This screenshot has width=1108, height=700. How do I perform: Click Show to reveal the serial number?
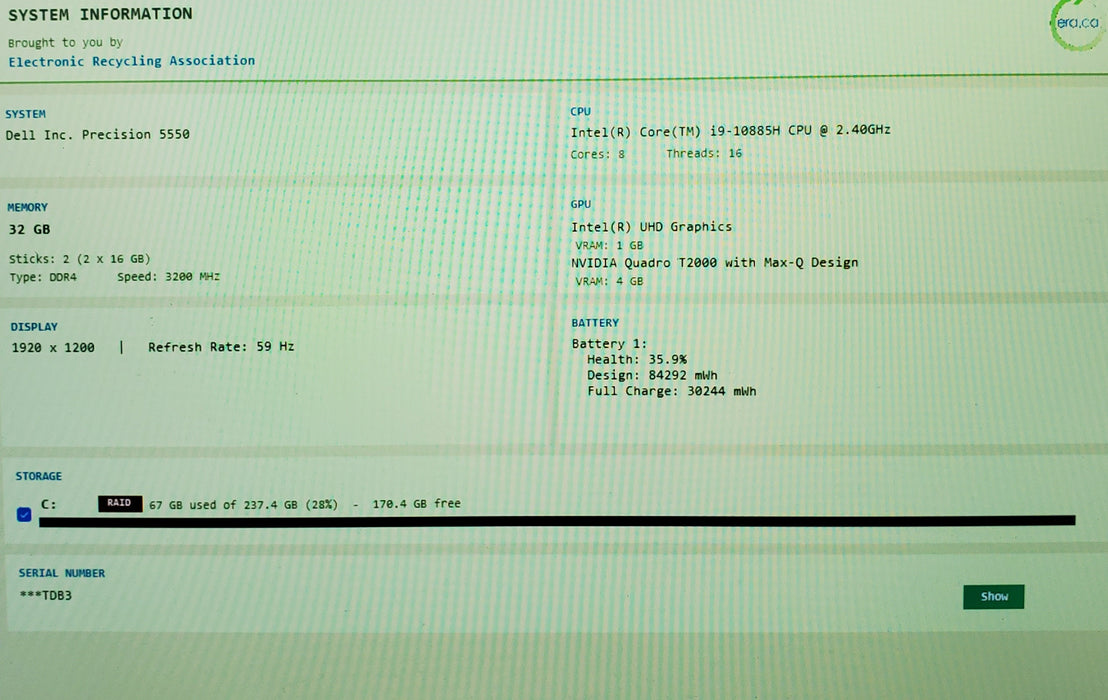tap(994, 597)
